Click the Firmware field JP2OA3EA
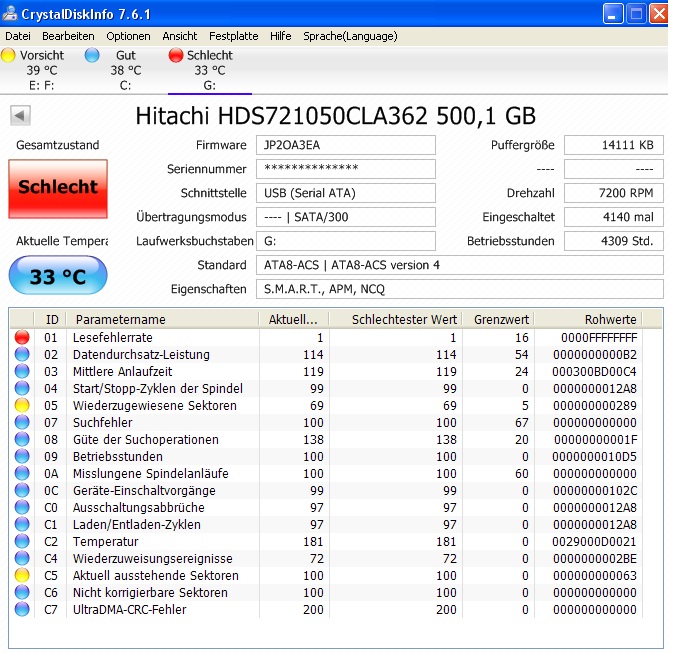This screenshot has width=680, height=653. point(346,145)
